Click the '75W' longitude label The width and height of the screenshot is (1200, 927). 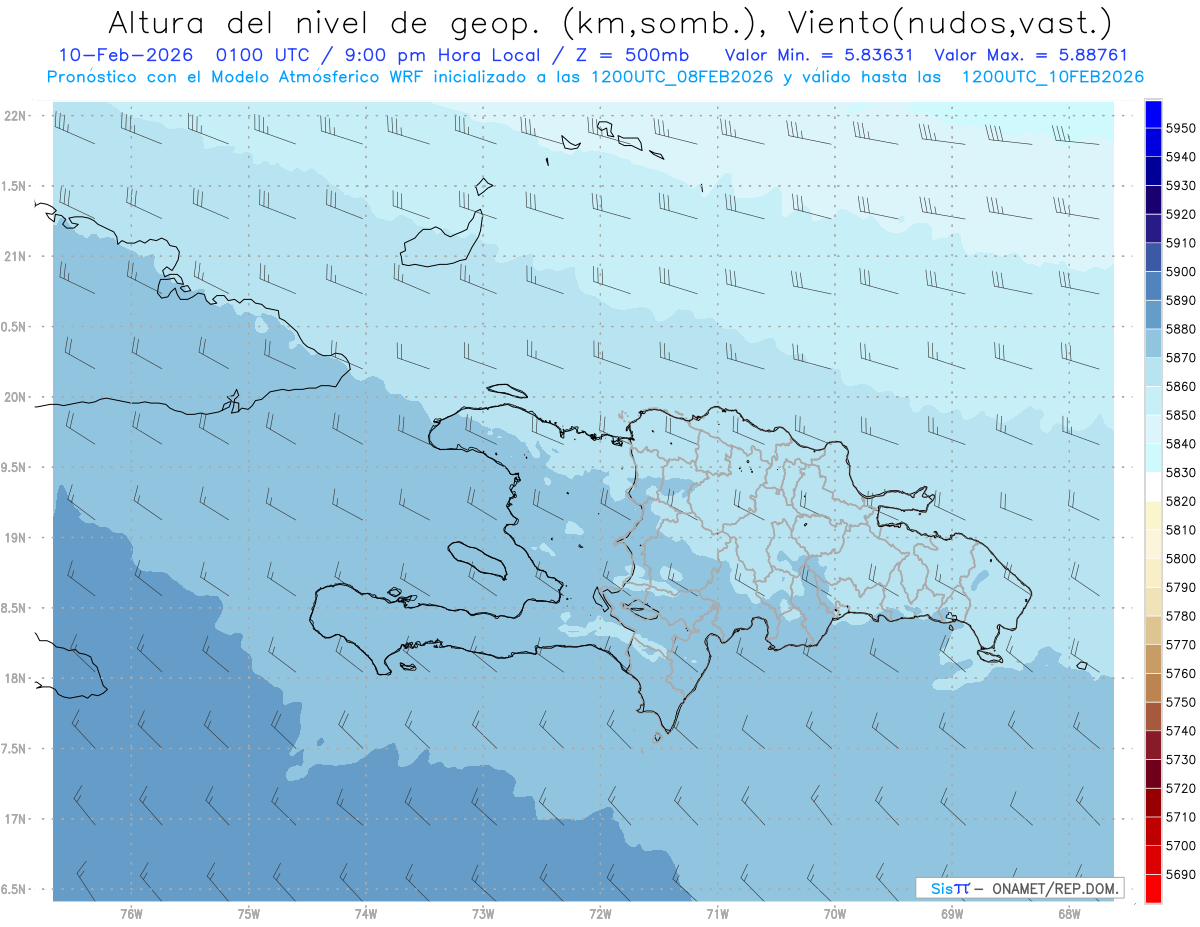pyautogui.click(x=249, y=913)
